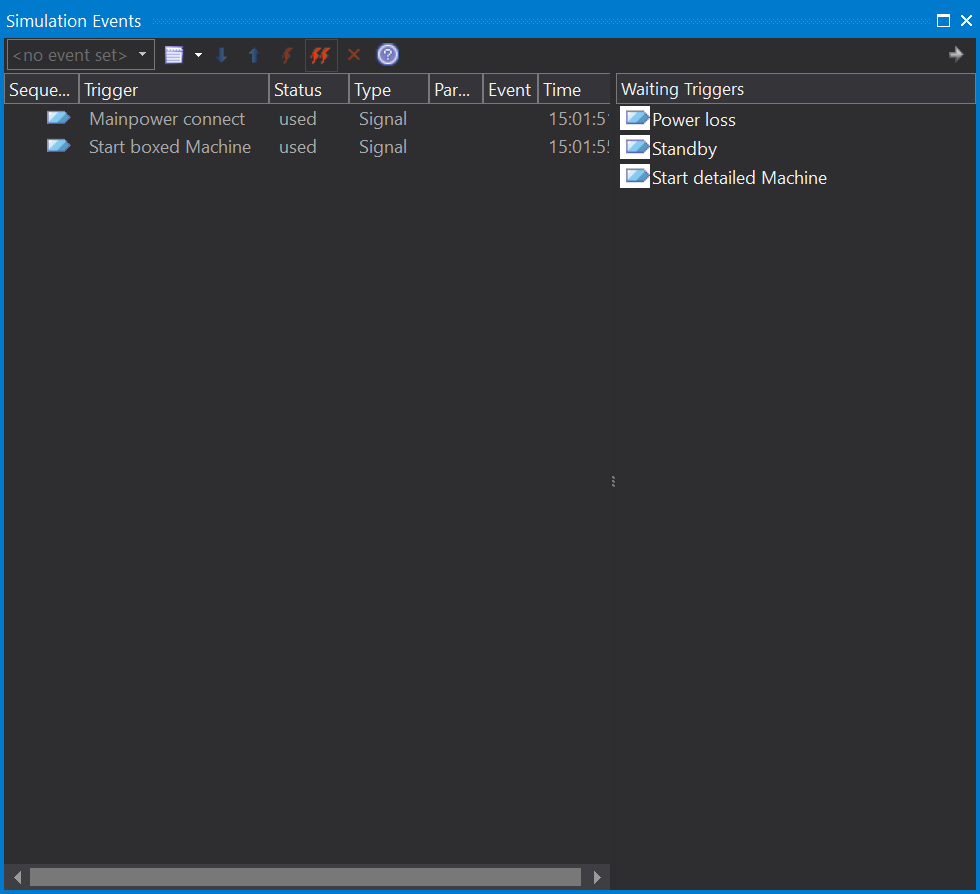Screen dimensions: 980x894
Task: Click the Type column header
Action: [x=388, y=90]
